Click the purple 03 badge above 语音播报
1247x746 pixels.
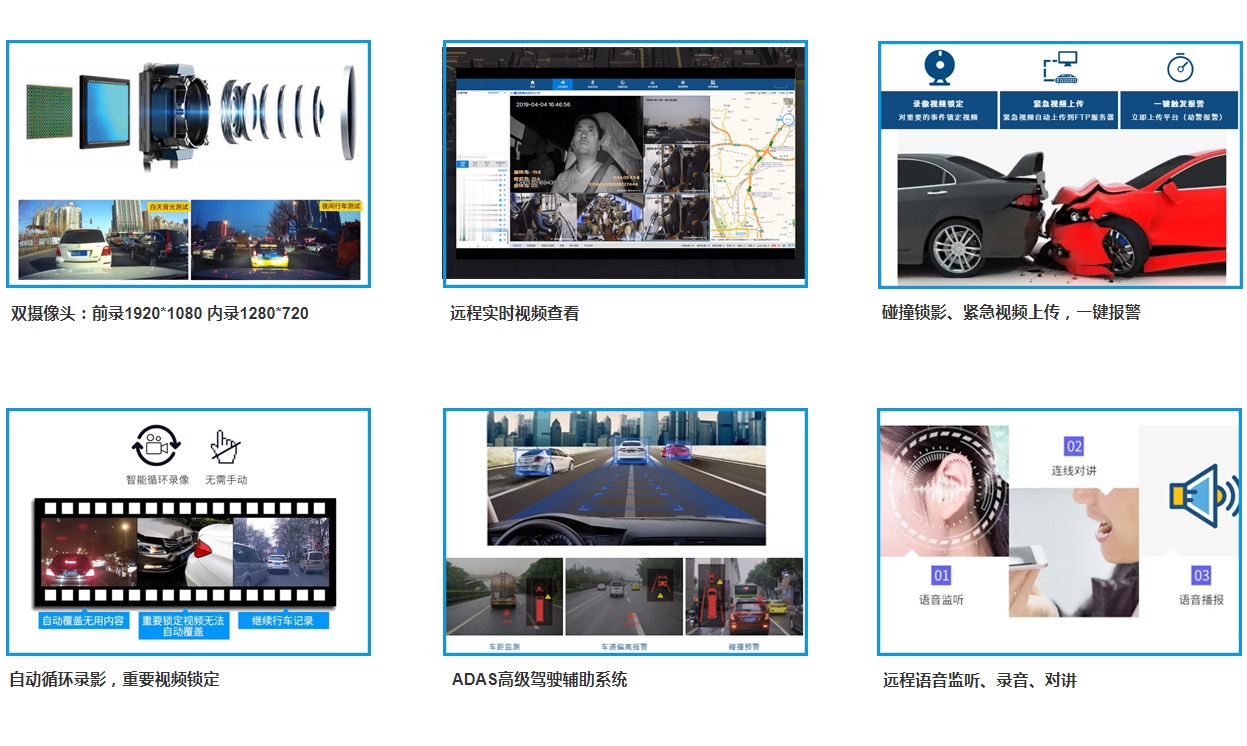coord(1201,576)
